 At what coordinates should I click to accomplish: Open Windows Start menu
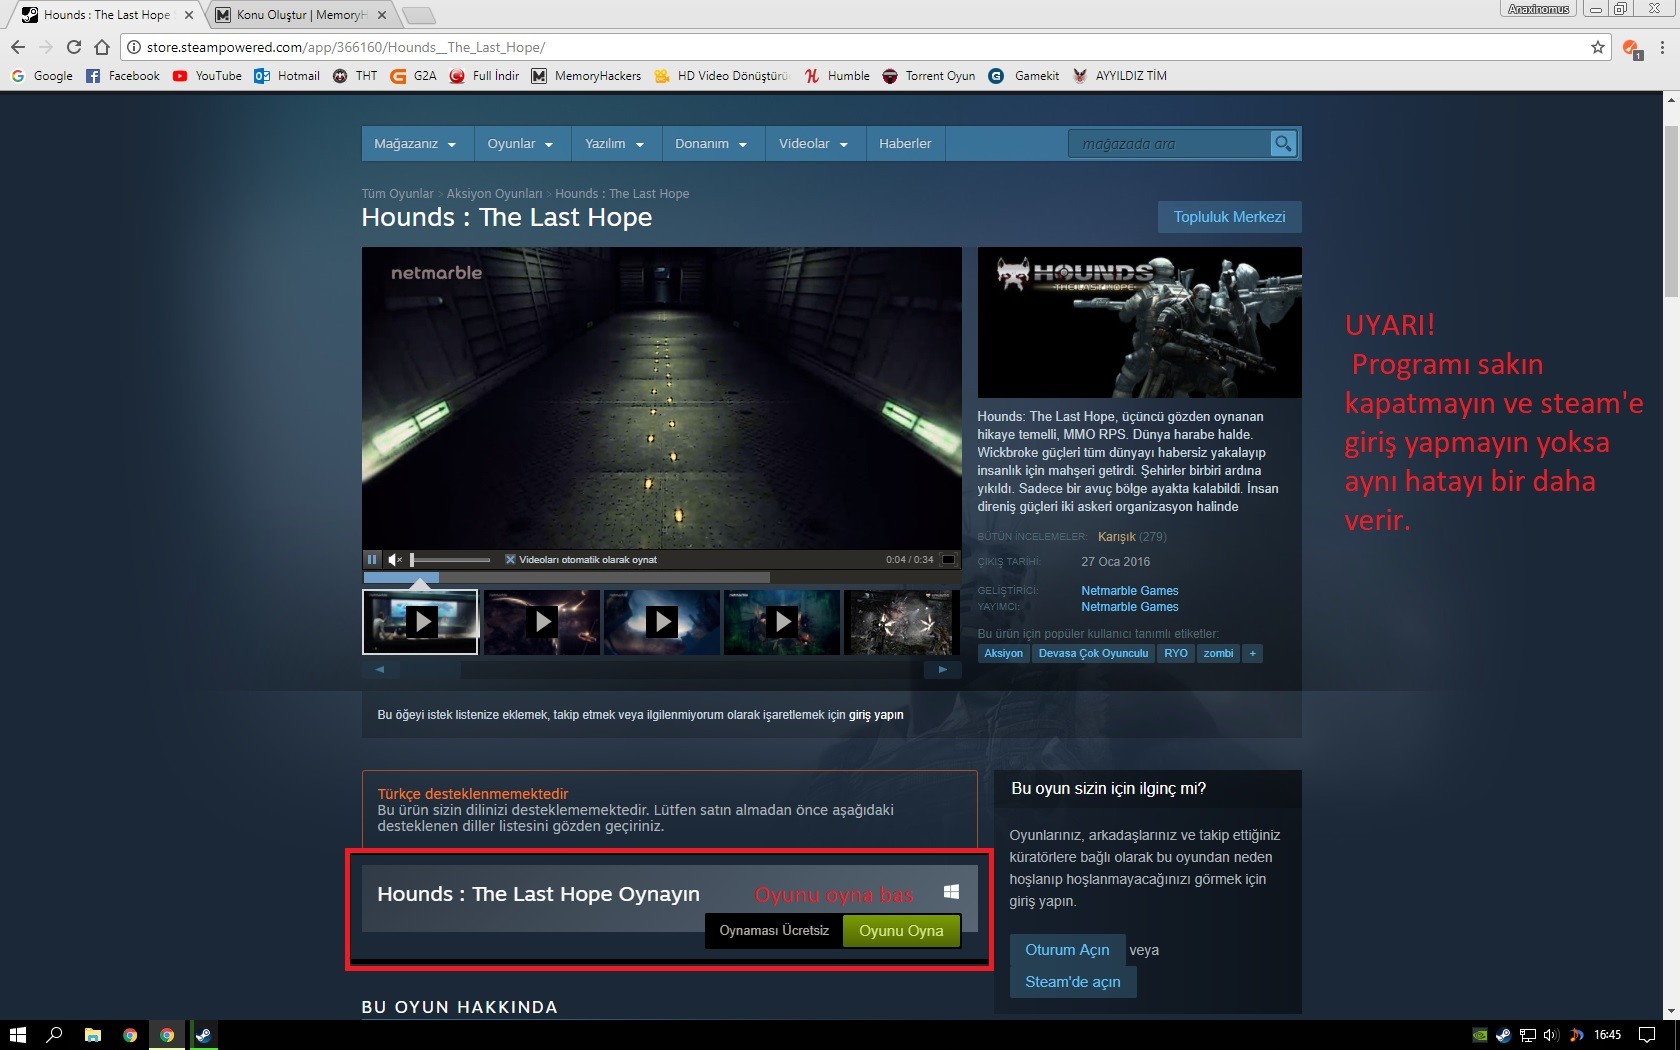click(17, 1035)
